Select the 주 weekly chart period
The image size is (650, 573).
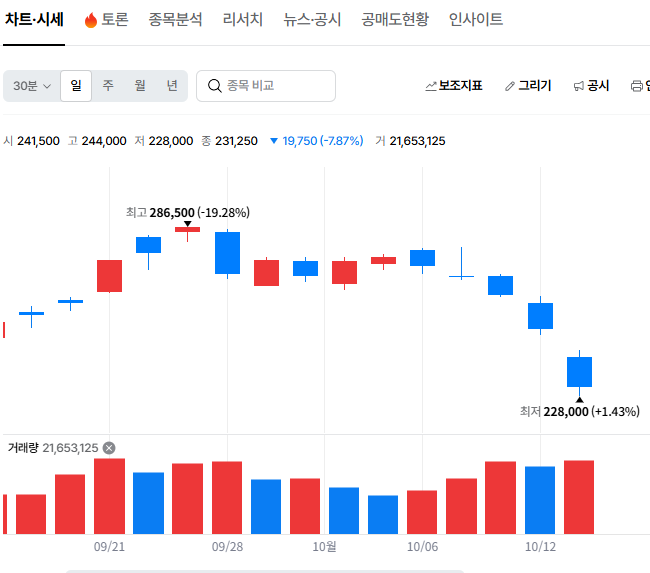click(x=108, y=86)
